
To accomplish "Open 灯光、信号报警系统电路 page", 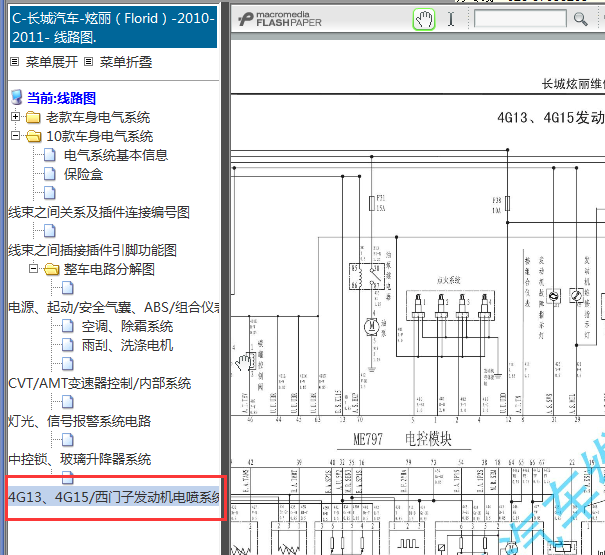I will click(79, 421).
